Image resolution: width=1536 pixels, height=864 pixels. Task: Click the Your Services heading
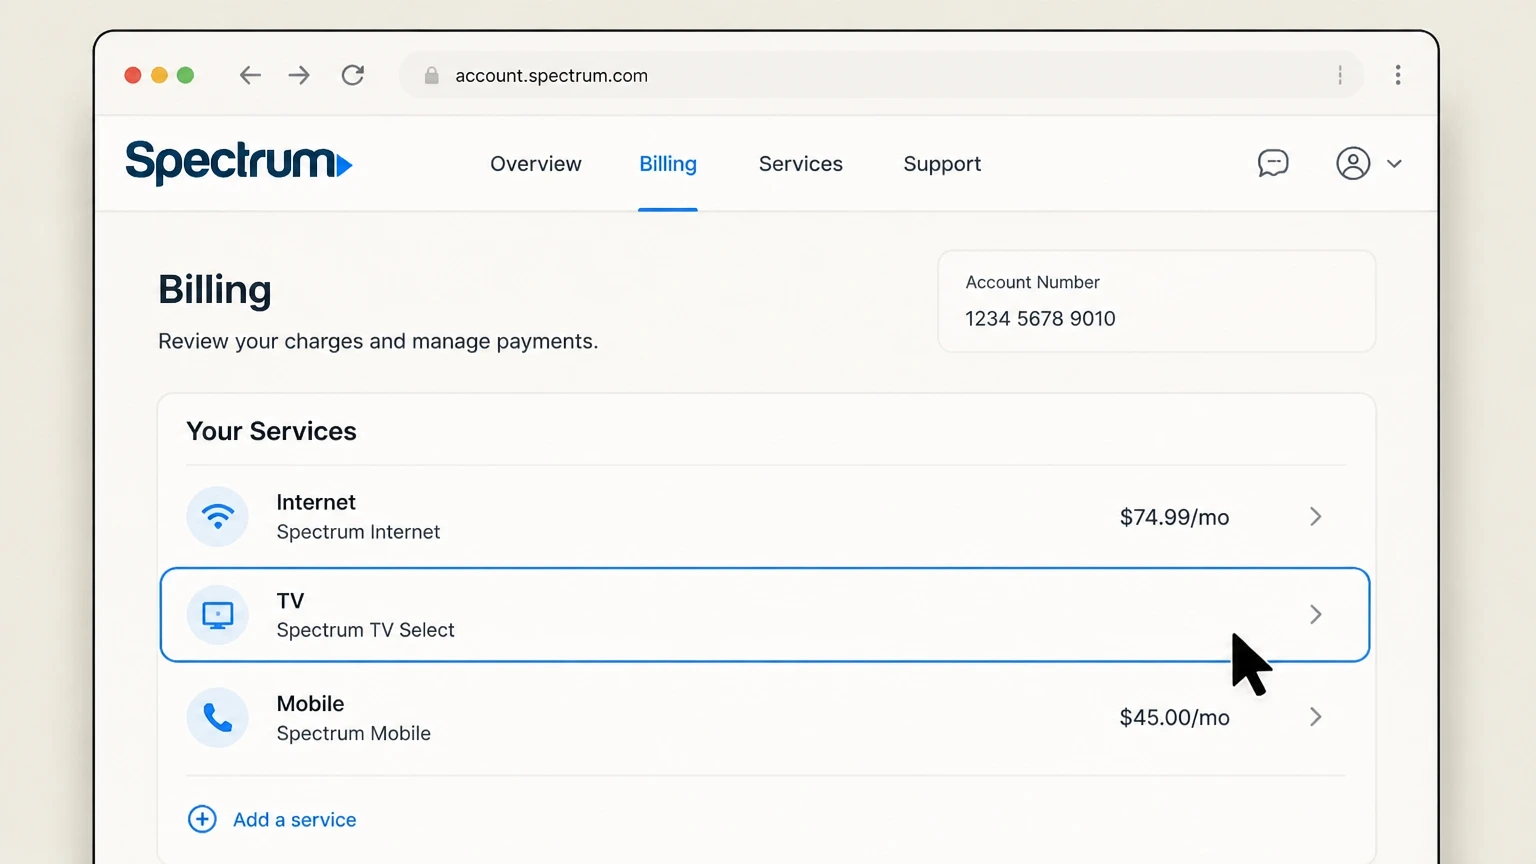pos(272,431)
